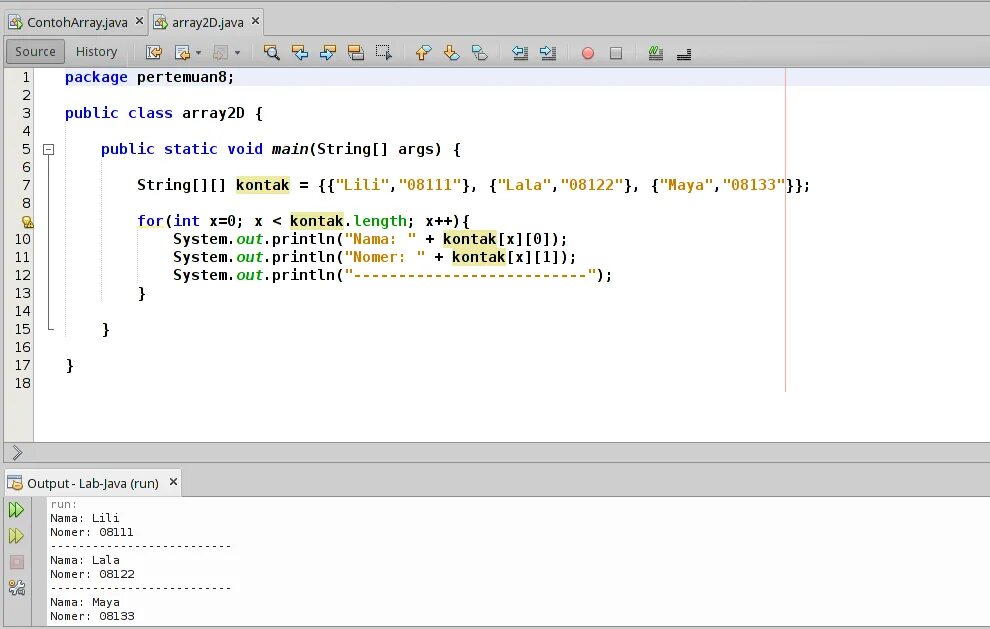Open the Back navigation dropdown arrow
This screenshot has height=629, width=990.
pyautogui.click(x=197, y=52)
